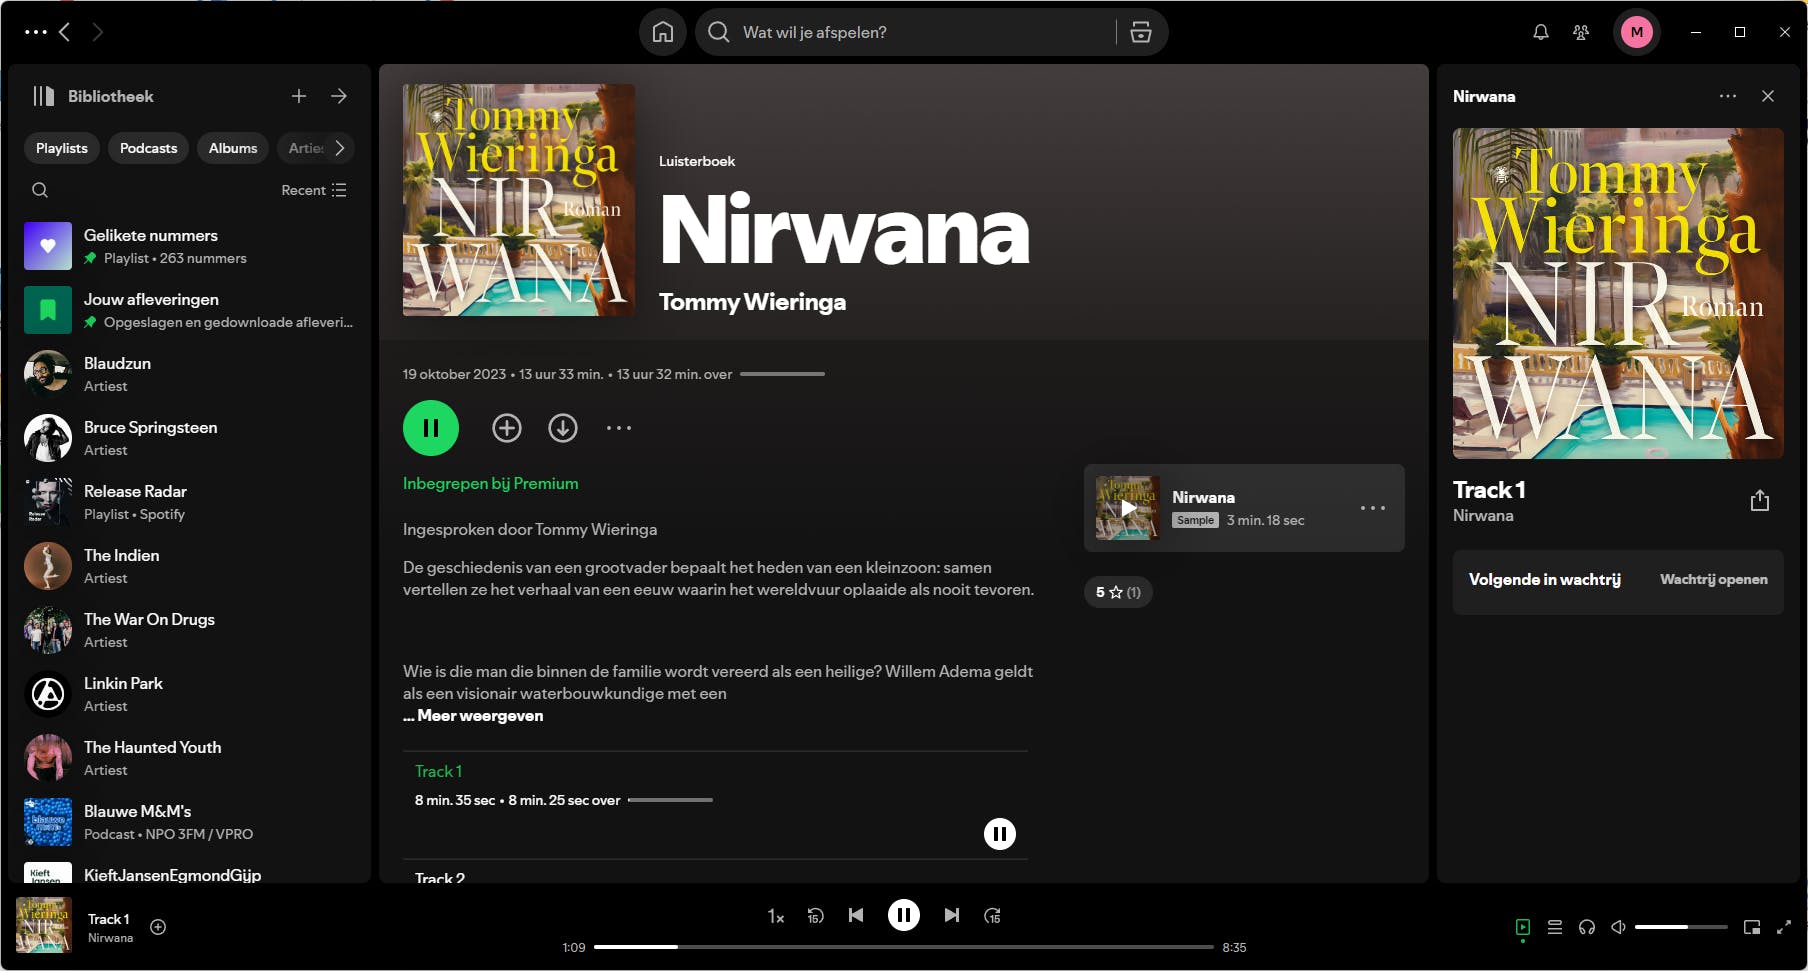Pause the audiobook with green button
The image size is (1808, 971).
point(431,428)
